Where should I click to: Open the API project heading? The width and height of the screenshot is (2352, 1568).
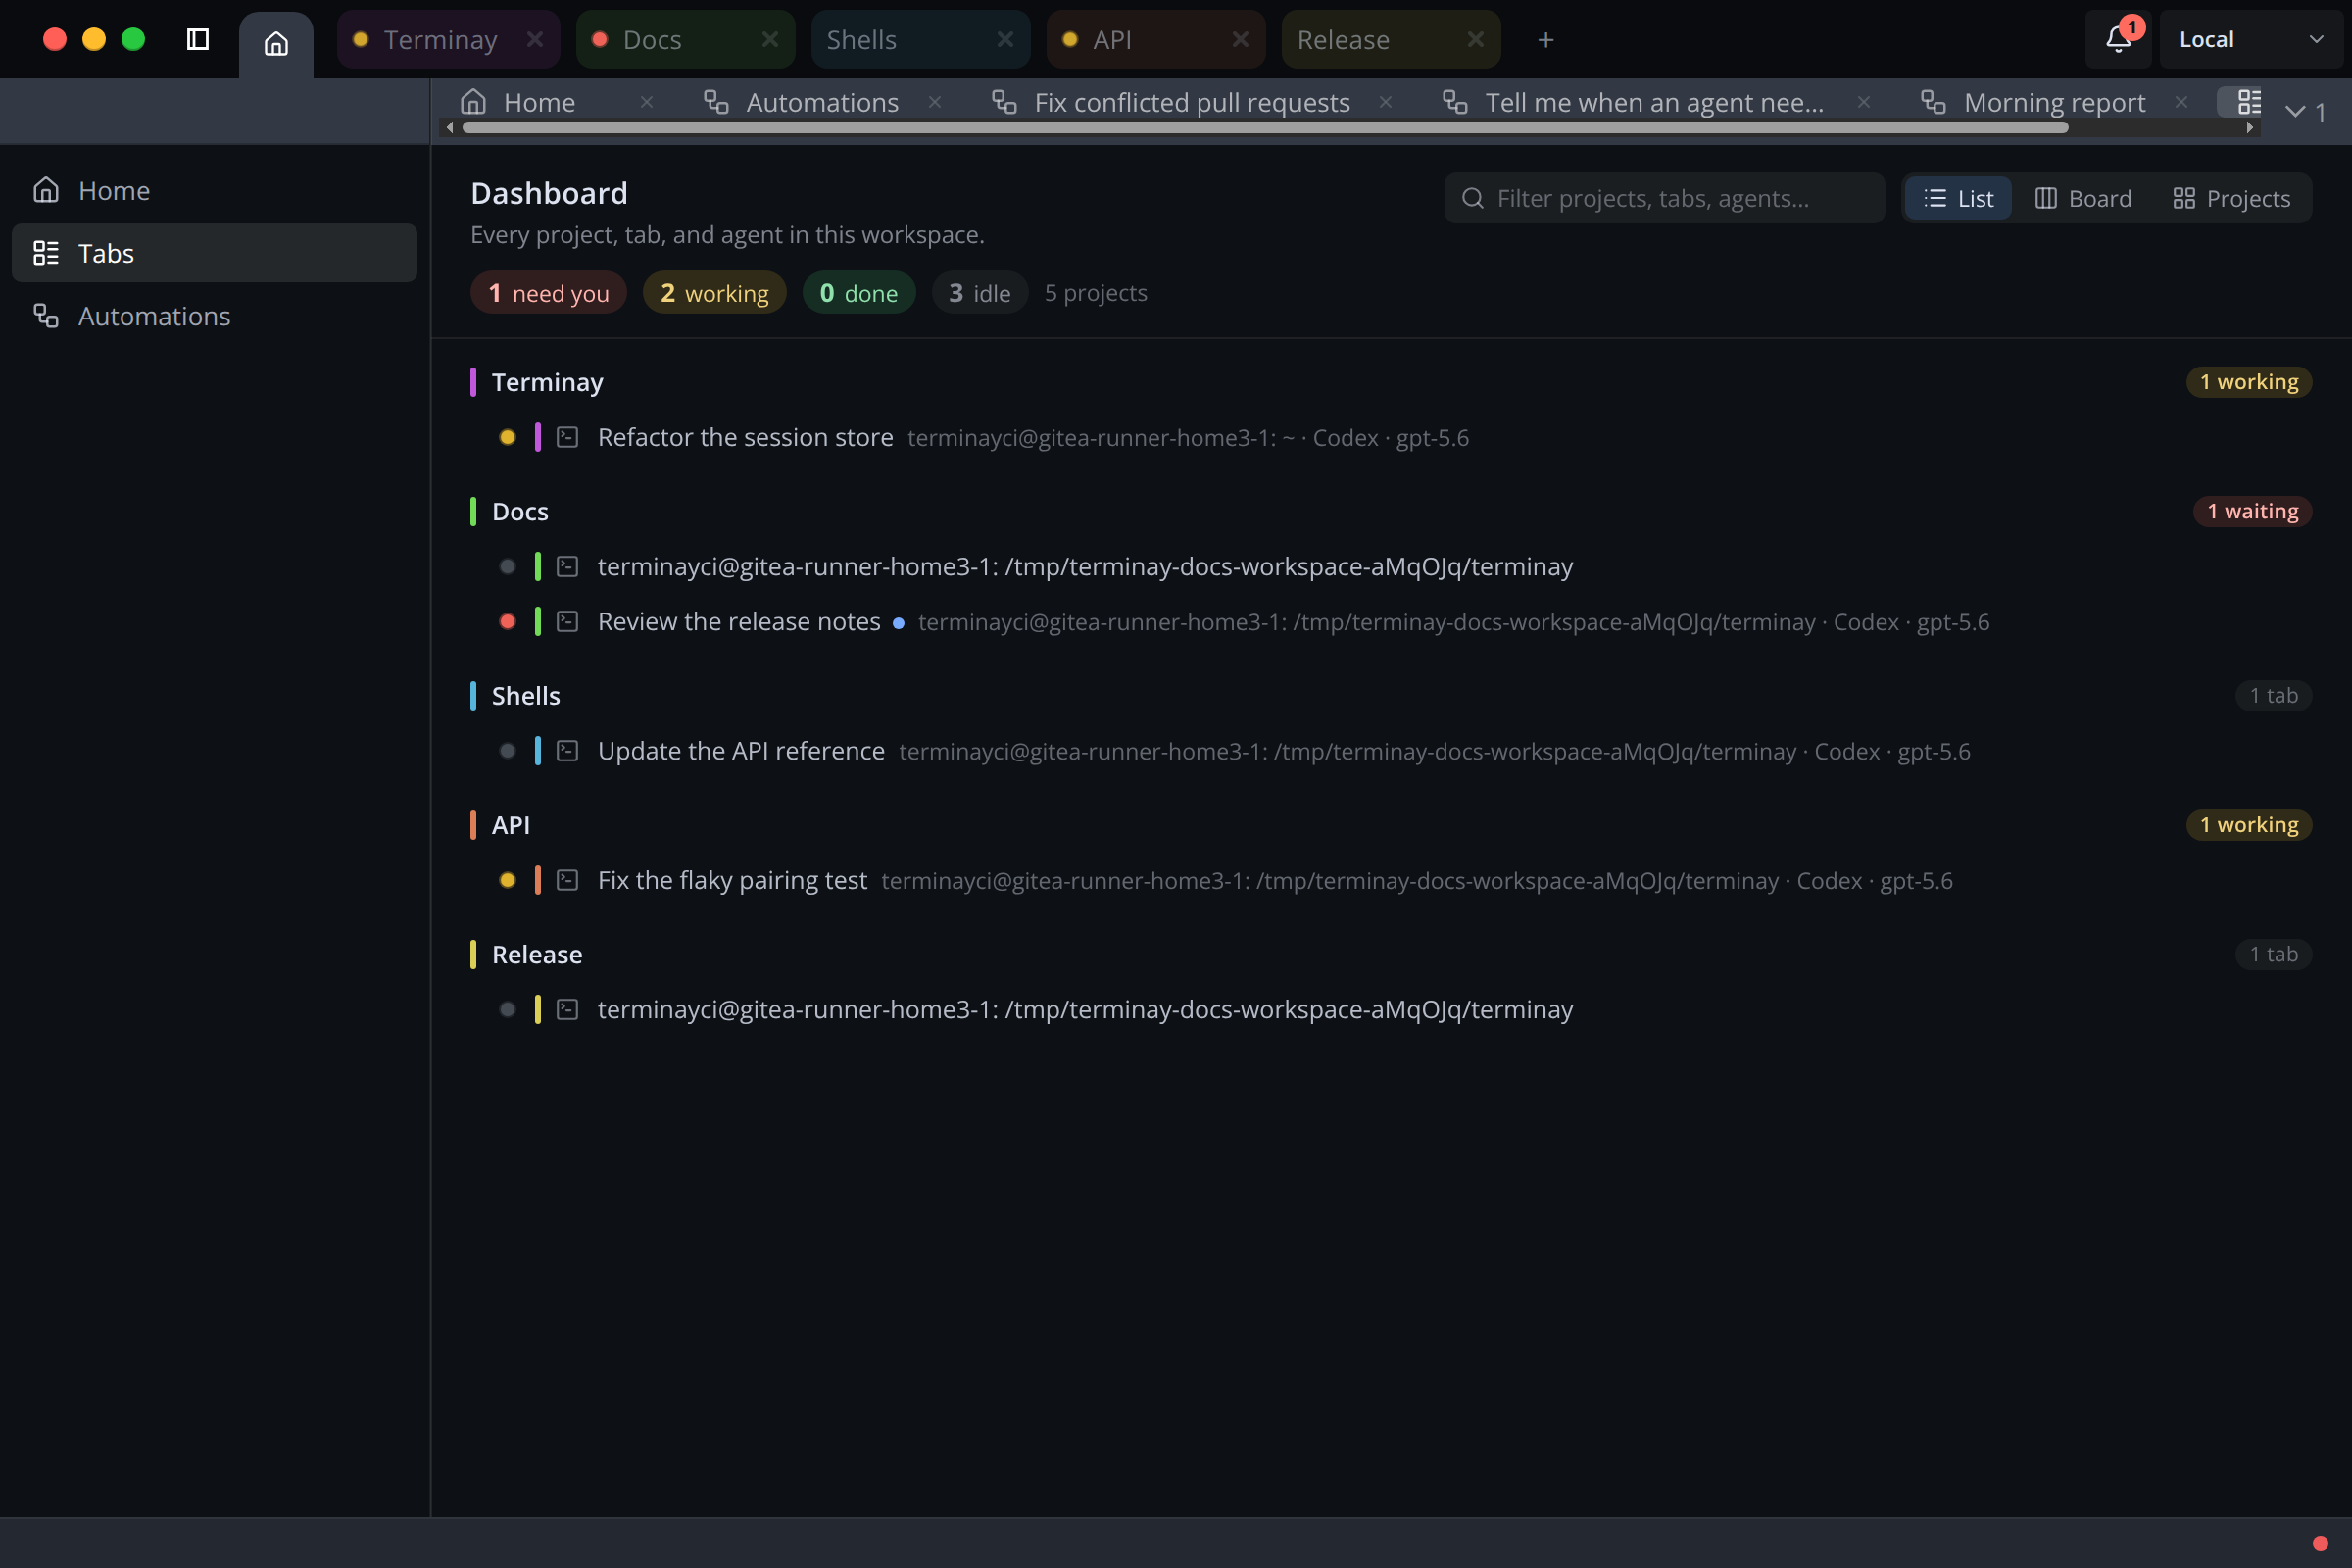pyautogui.click(x=511, y=825)
